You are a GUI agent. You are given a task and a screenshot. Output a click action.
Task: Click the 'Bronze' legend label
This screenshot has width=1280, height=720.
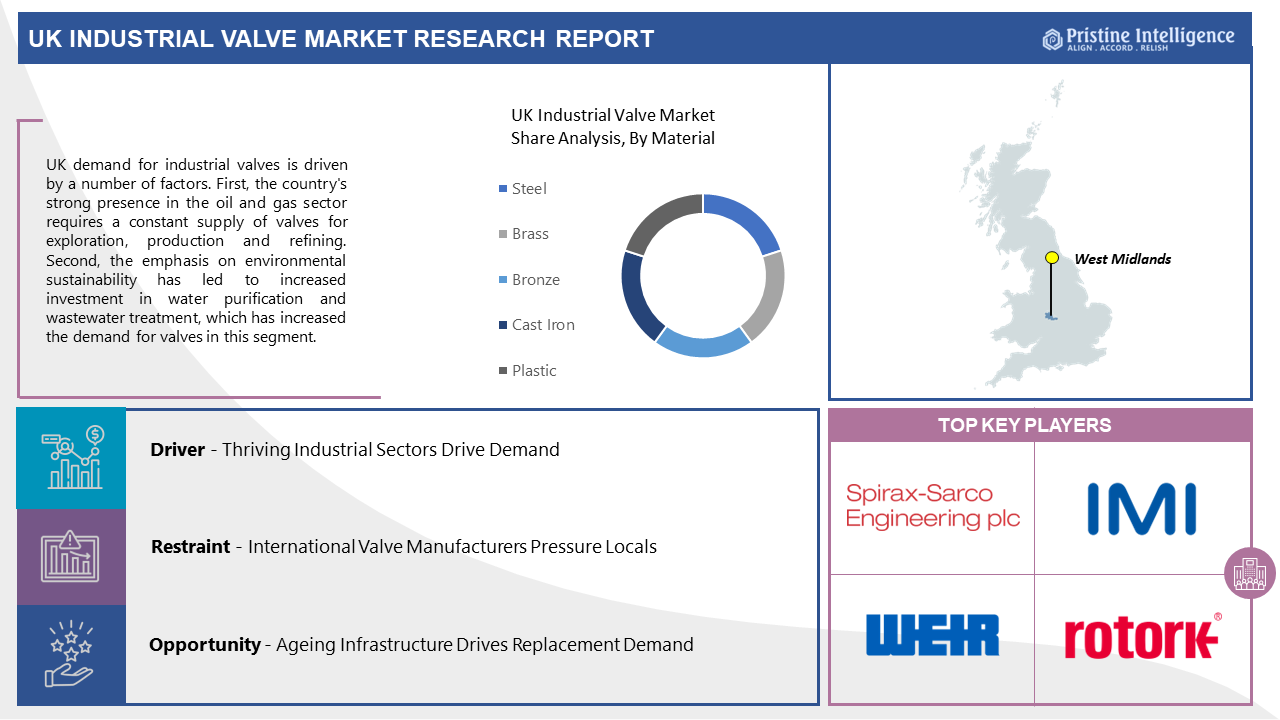[536, 280]
